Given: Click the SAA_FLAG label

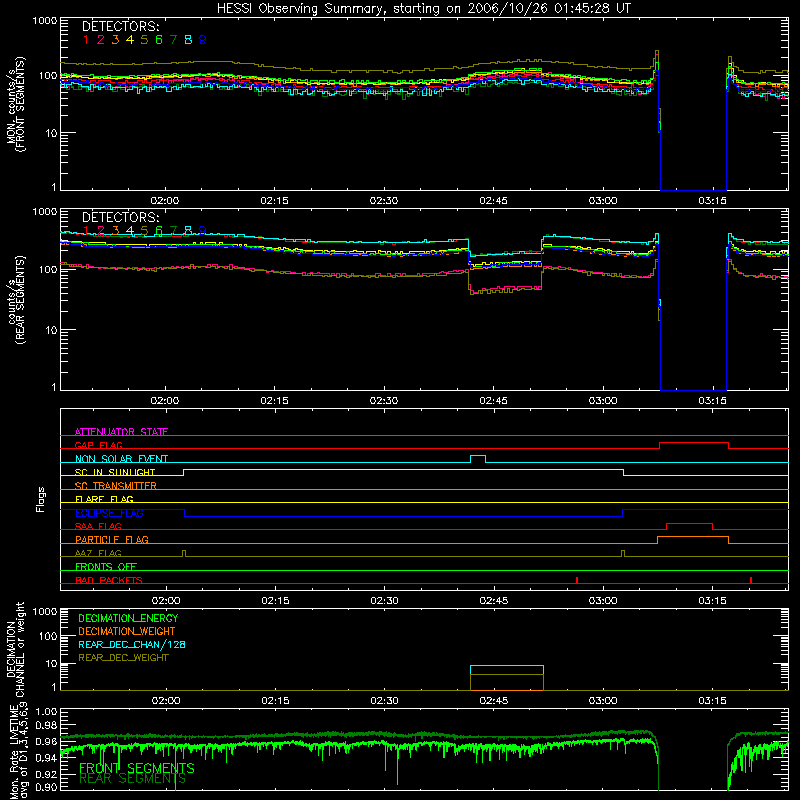Looking at the screenshot, I should (98, 526).
